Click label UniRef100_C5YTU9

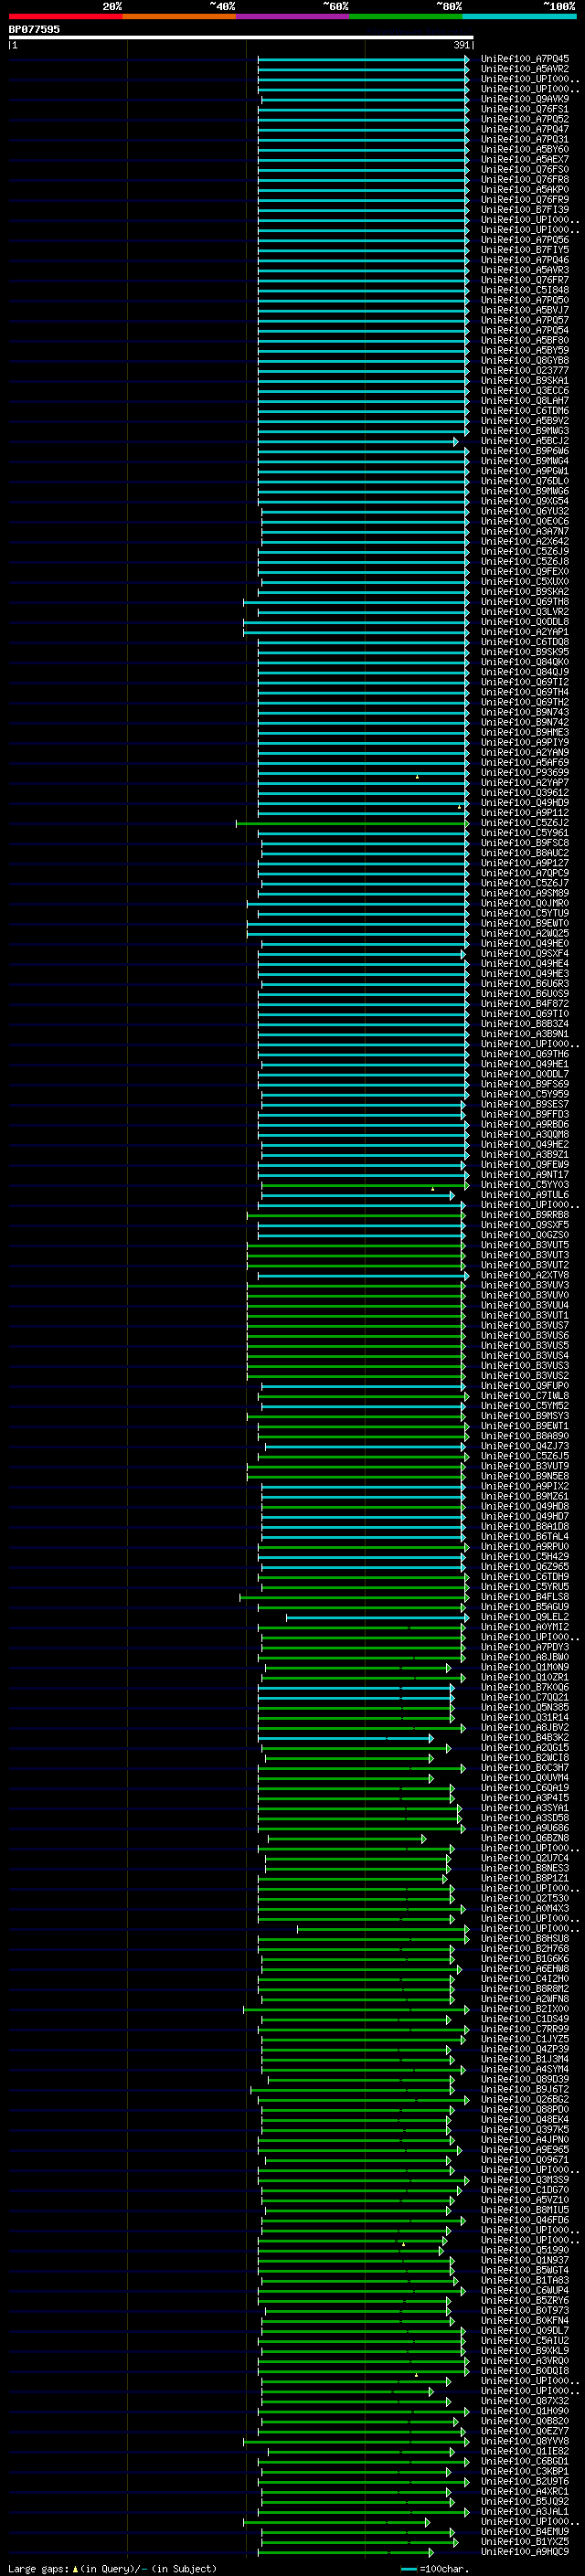(x=525, y=914)
